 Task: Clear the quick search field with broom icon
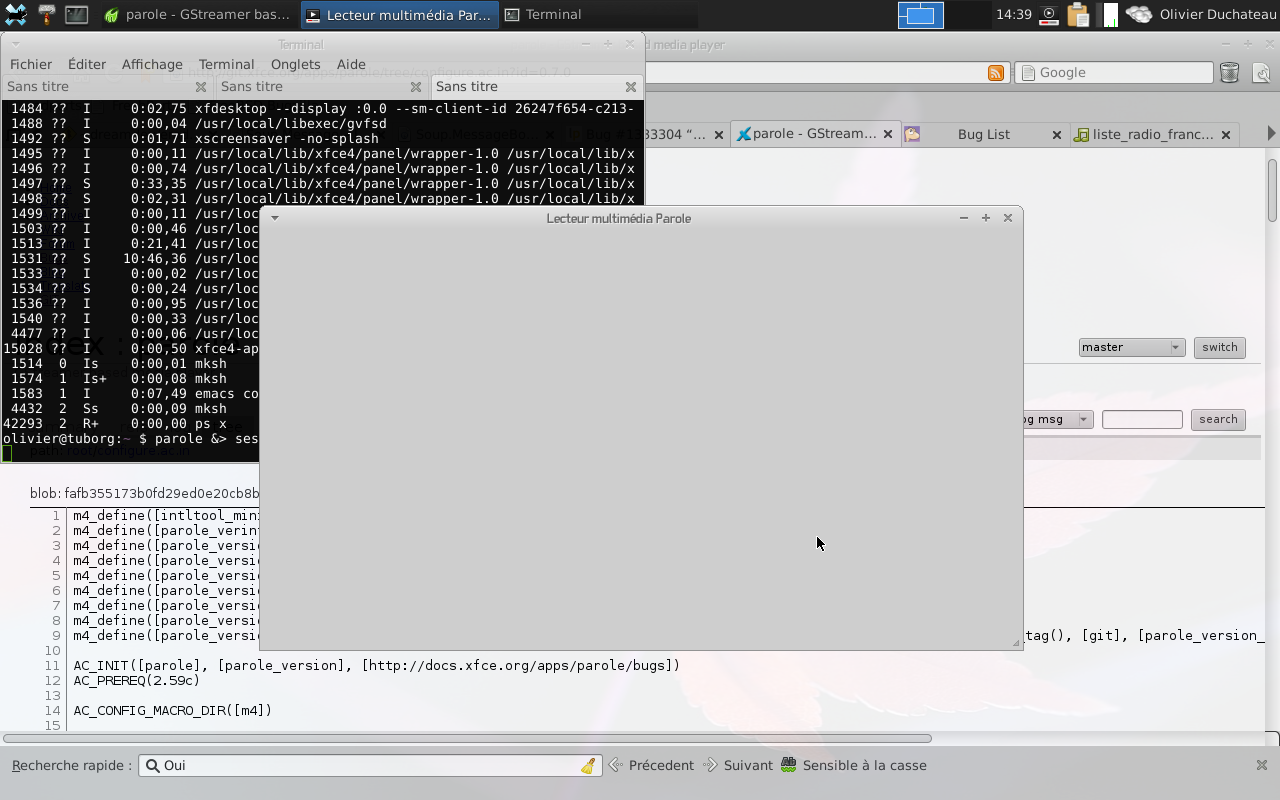point(588,766)
